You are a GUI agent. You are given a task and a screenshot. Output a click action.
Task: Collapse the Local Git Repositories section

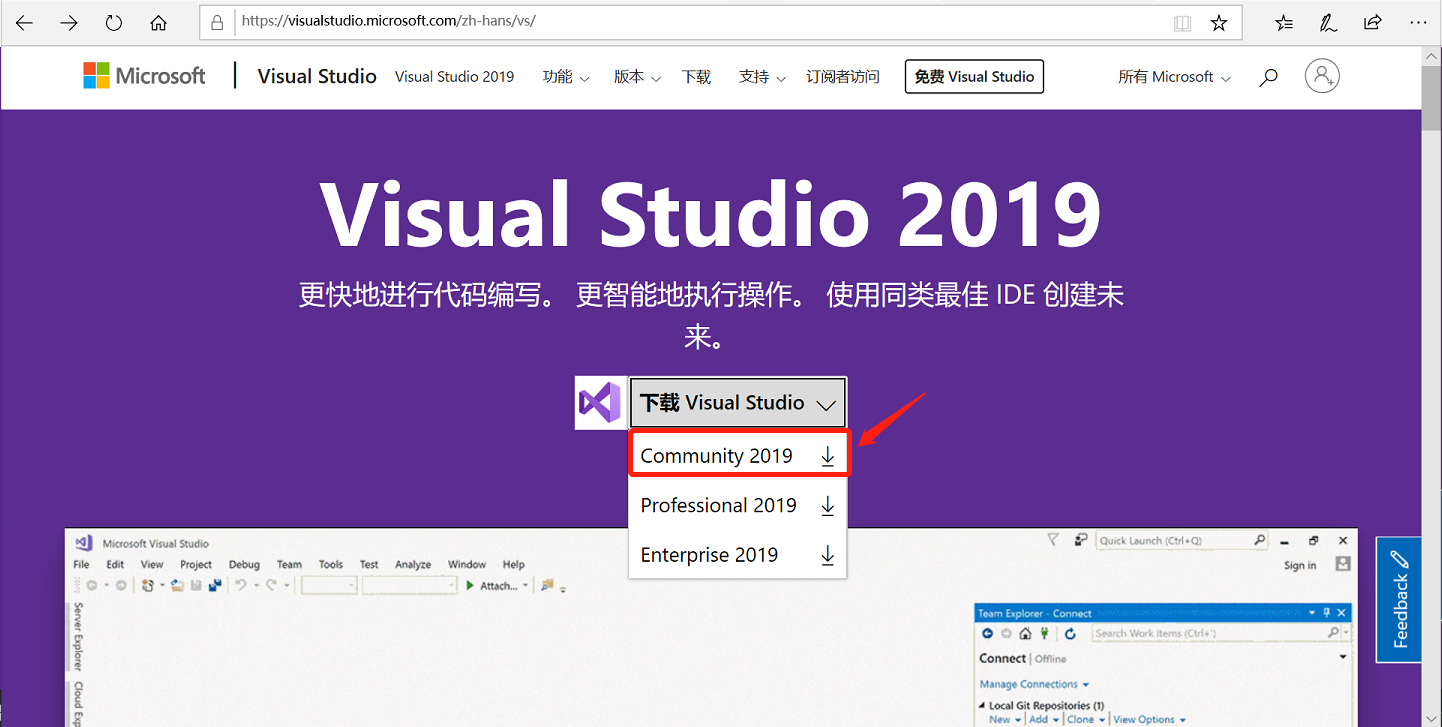click(983, 705)
